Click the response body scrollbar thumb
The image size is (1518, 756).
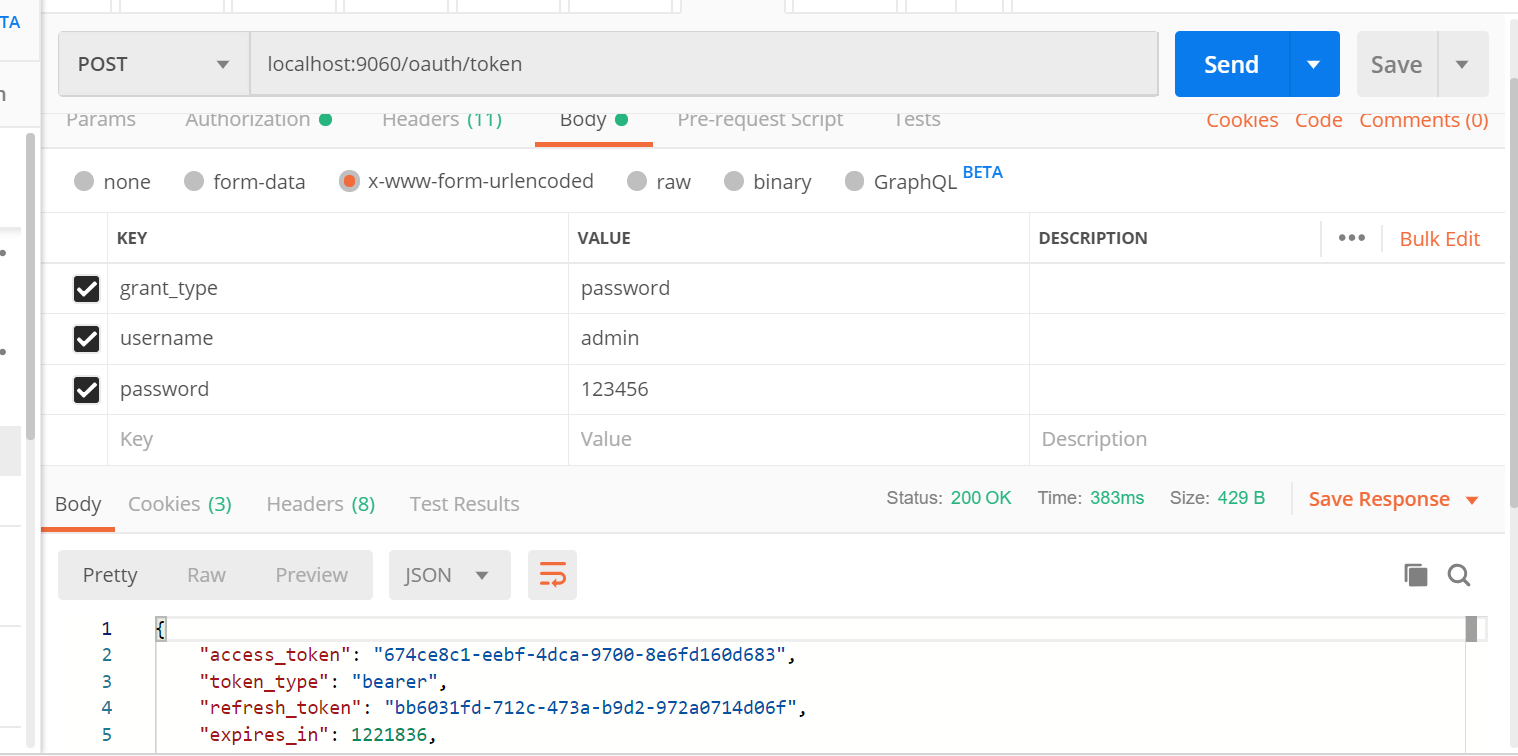[1471, 629]
